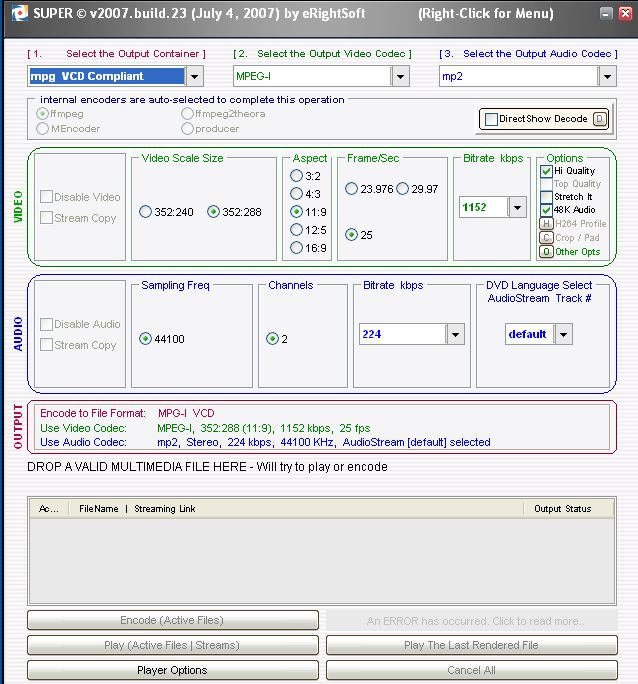Choose 352:240 video scale size
The image size is (638, 684).
click(x=146, y=212)
